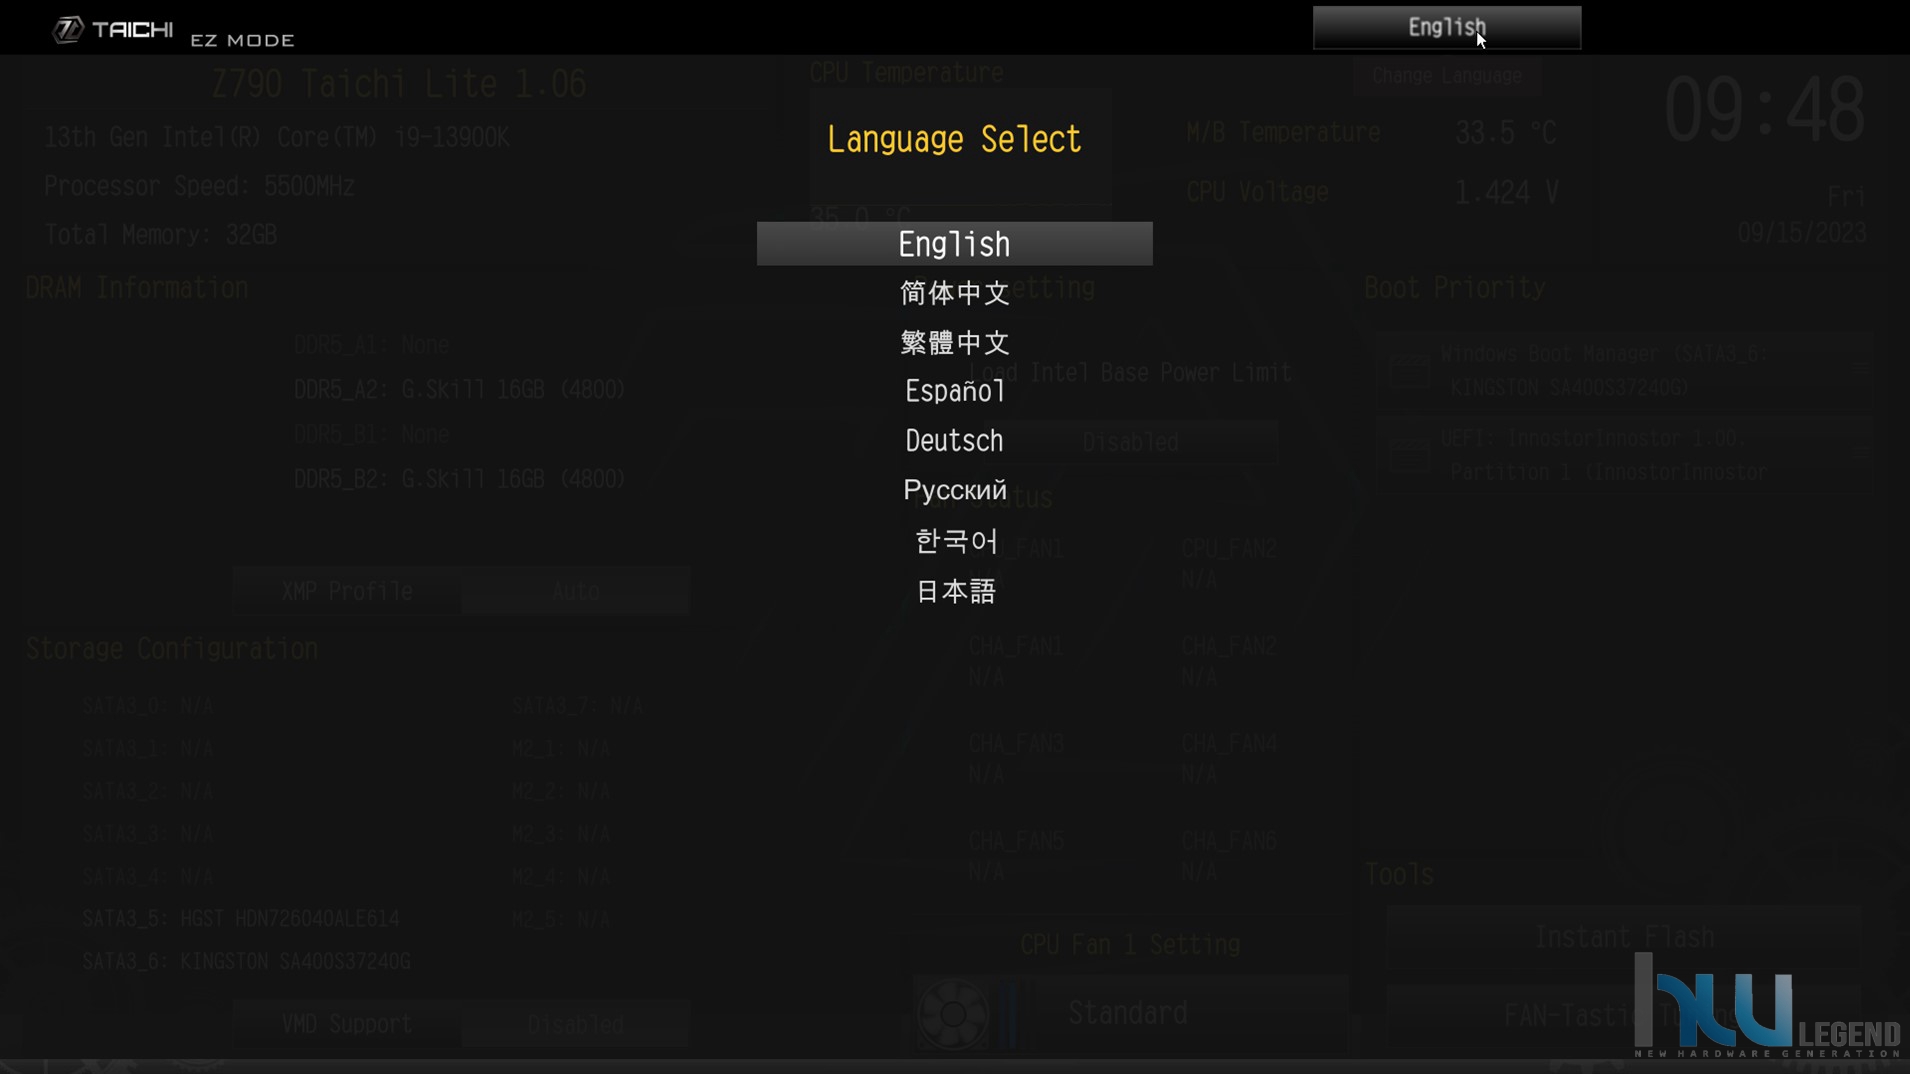Click the CPU fan icon

(x=952, y=1014)
